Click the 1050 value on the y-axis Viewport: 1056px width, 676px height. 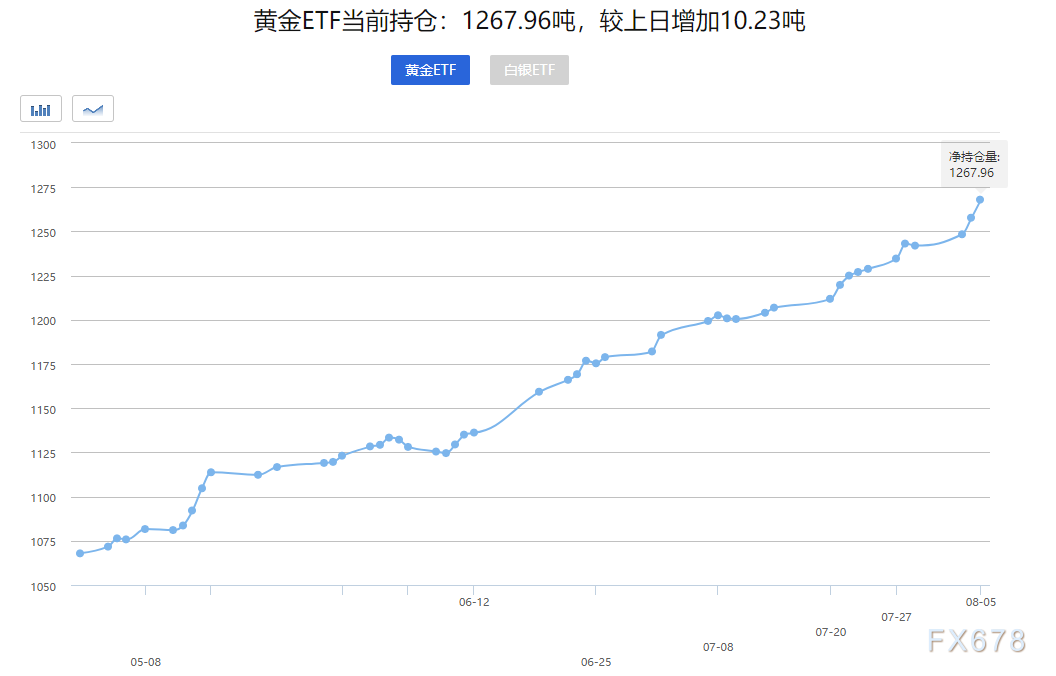pyautogui.click(x=44, y=586)
